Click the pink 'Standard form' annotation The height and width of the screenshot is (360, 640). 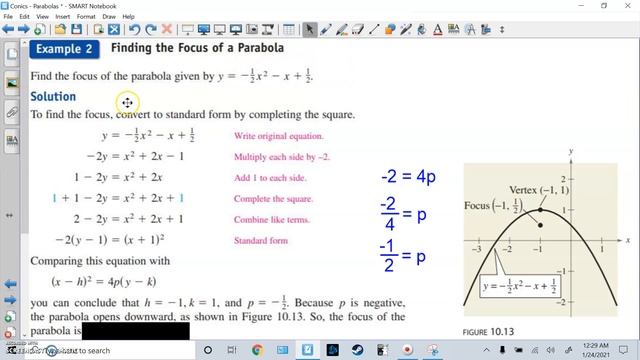coord(261,240)
